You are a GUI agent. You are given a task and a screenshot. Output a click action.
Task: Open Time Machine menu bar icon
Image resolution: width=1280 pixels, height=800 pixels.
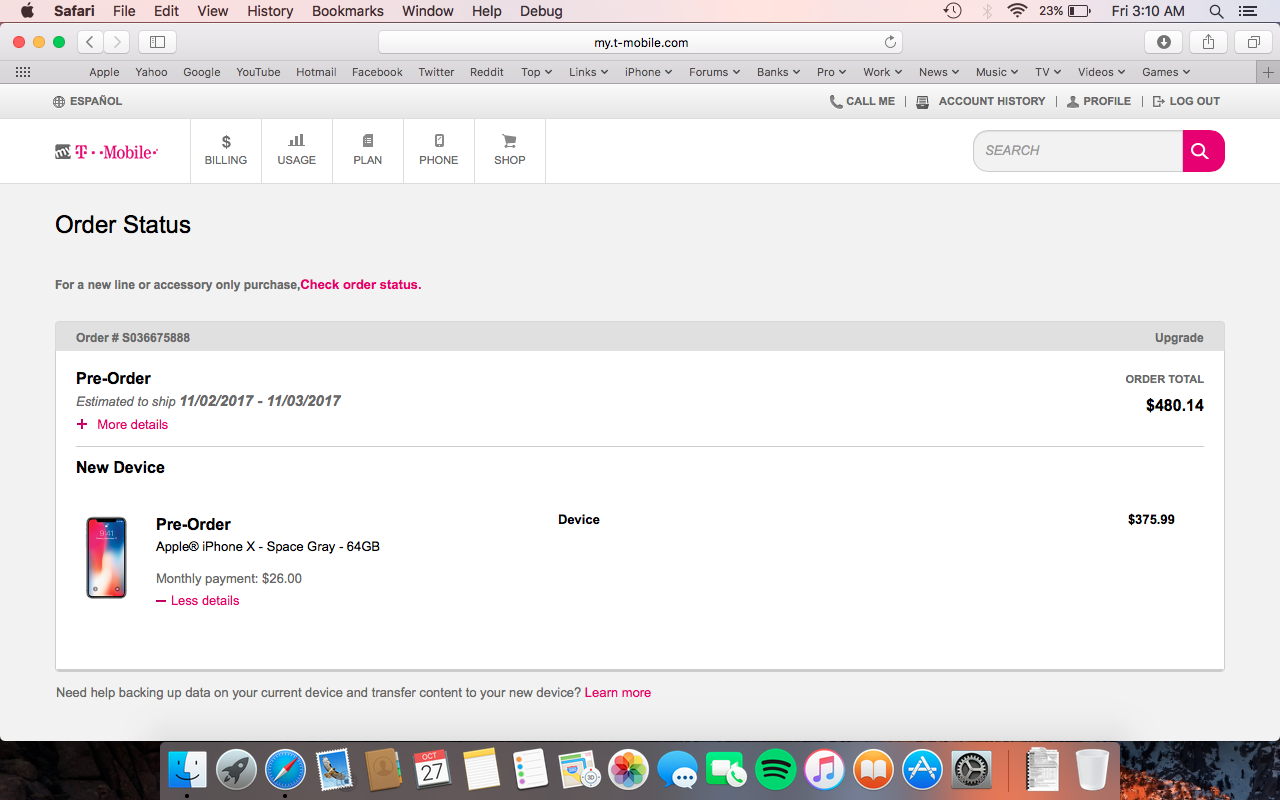point(953,11)
